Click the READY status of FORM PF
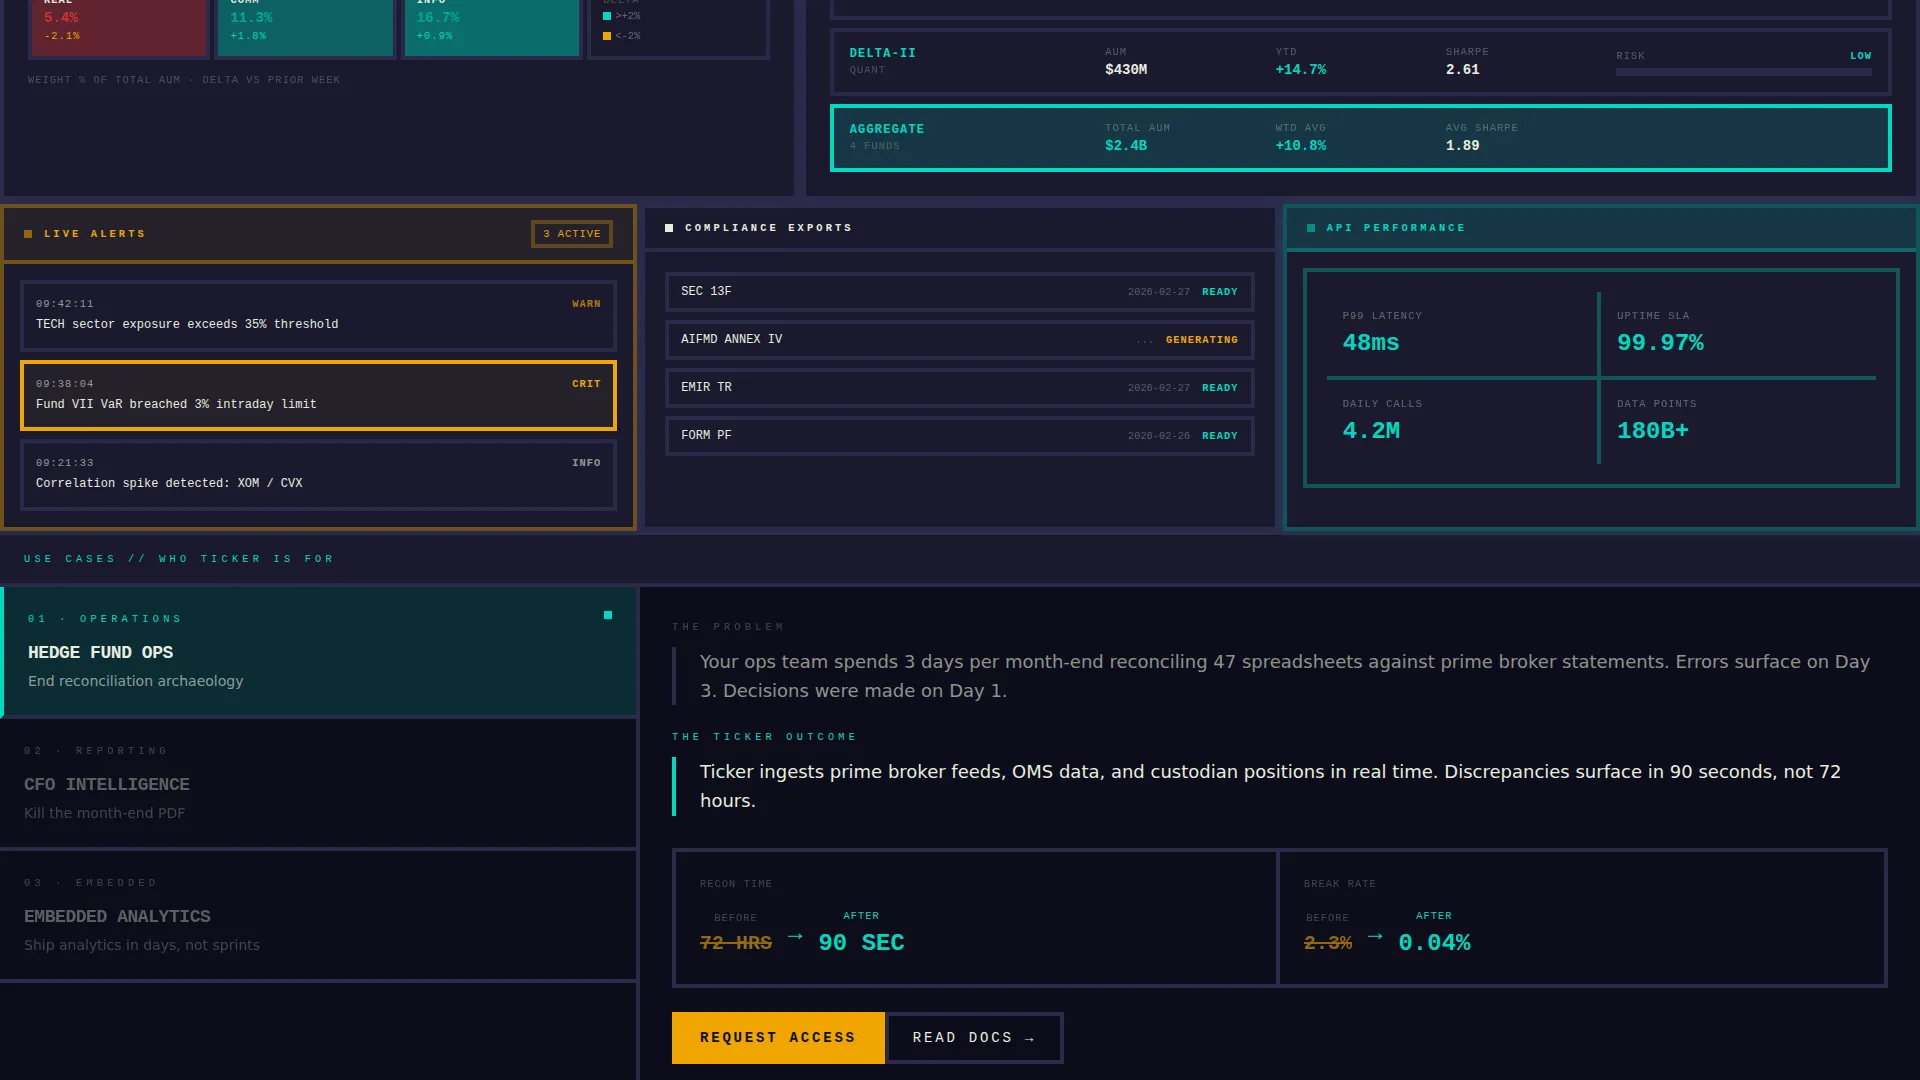 point(1219,436)
